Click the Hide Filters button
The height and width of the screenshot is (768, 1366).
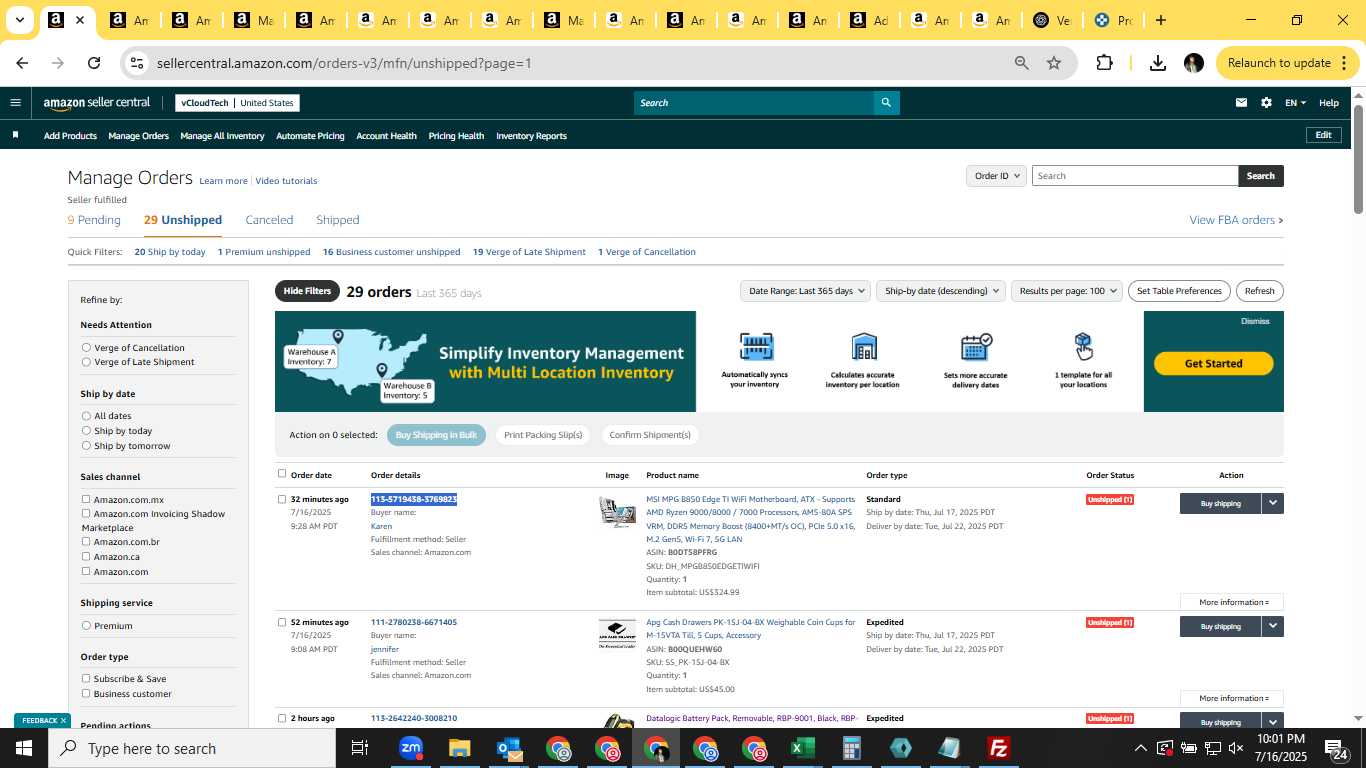point(307,291)
